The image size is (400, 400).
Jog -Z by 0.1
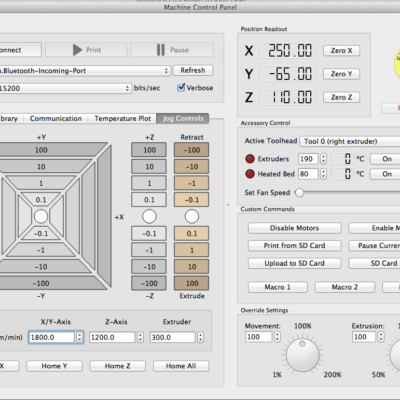click(x=149, y=233)
